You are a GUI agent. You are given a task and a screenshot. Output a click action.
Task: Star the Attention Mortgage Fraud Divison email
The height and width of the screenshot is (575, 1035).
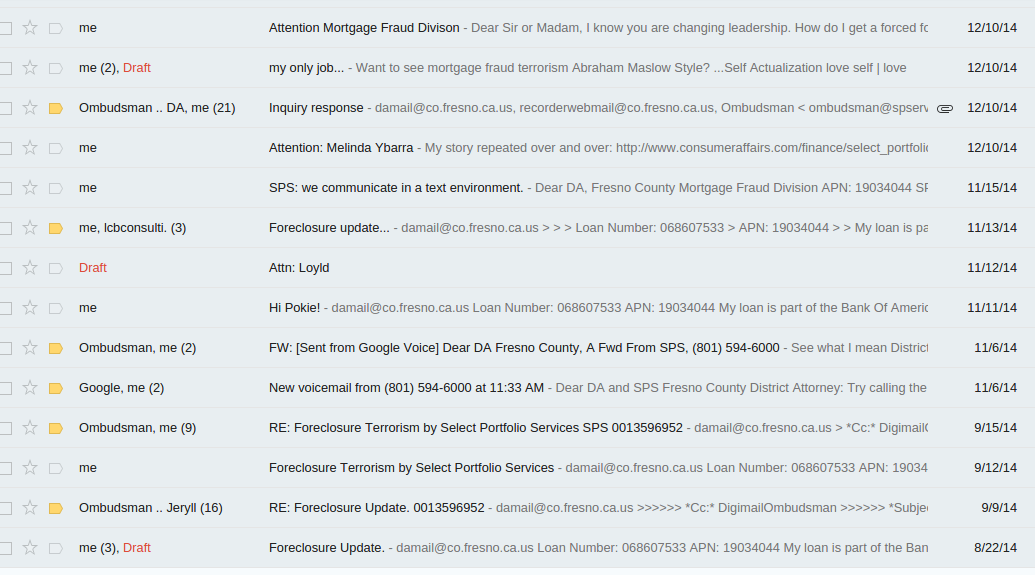coord(30,28)
